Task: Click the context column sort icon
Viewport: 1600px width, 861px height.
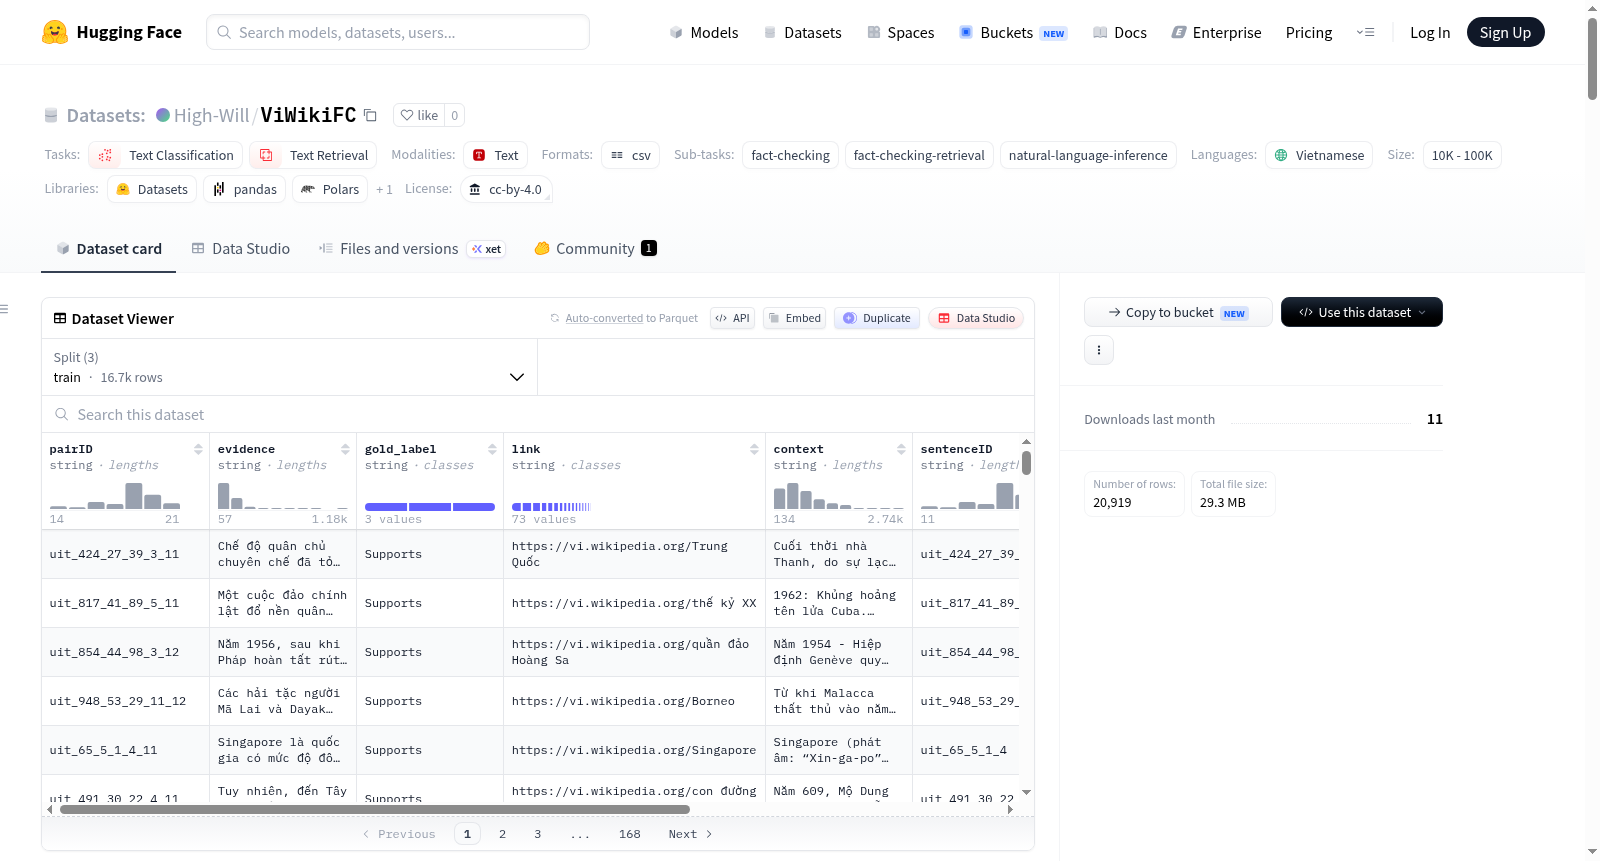Action: [x=901, y=449]
